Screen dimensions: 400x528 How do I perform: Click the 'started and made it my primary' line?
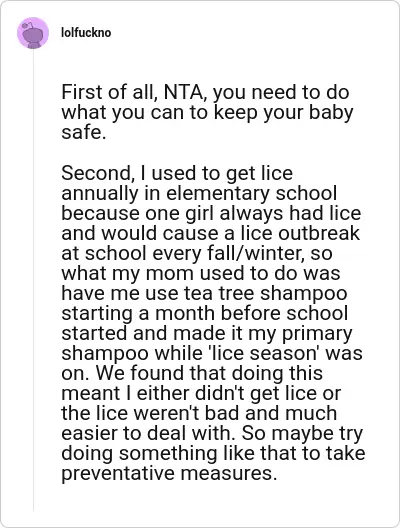tap(207, 333)
